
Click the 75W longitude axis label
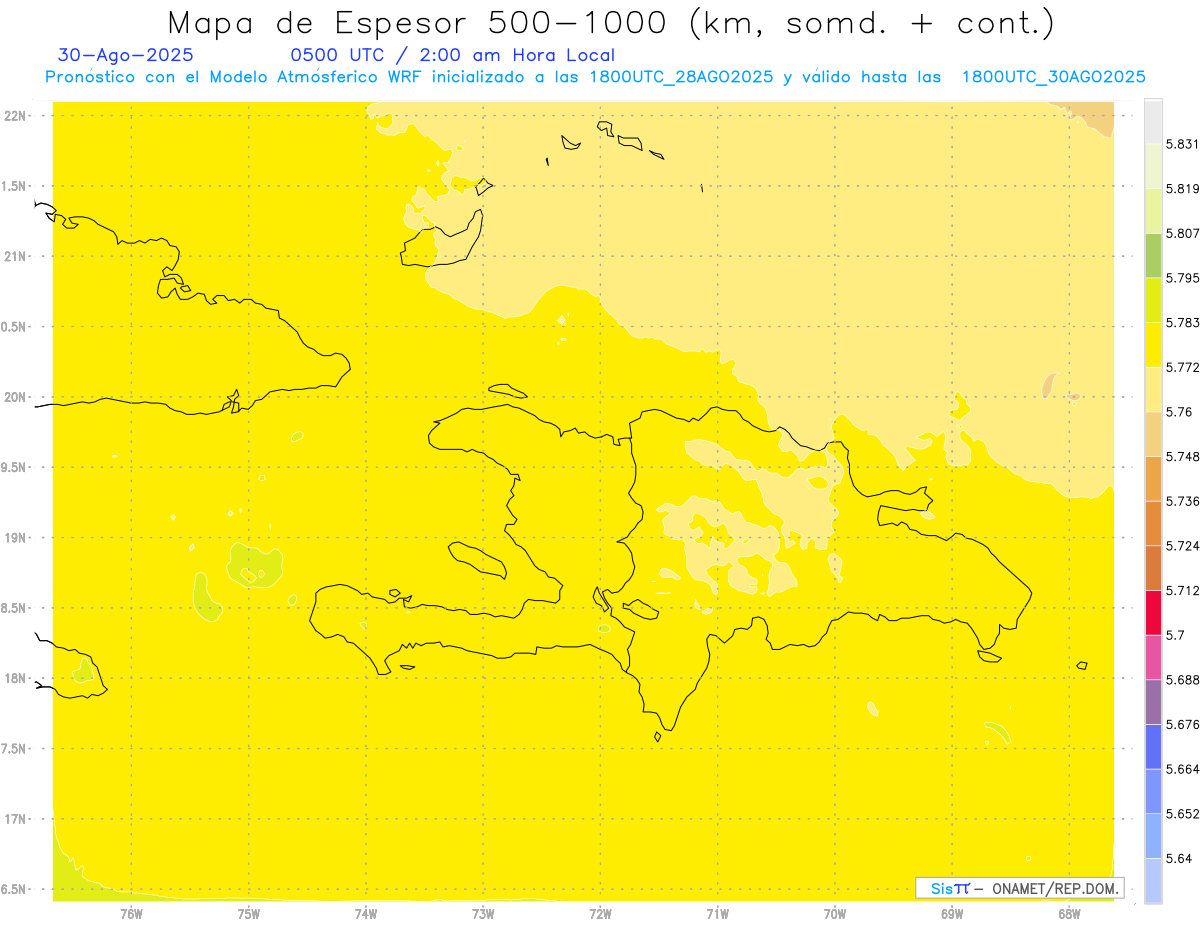(249, 914)
